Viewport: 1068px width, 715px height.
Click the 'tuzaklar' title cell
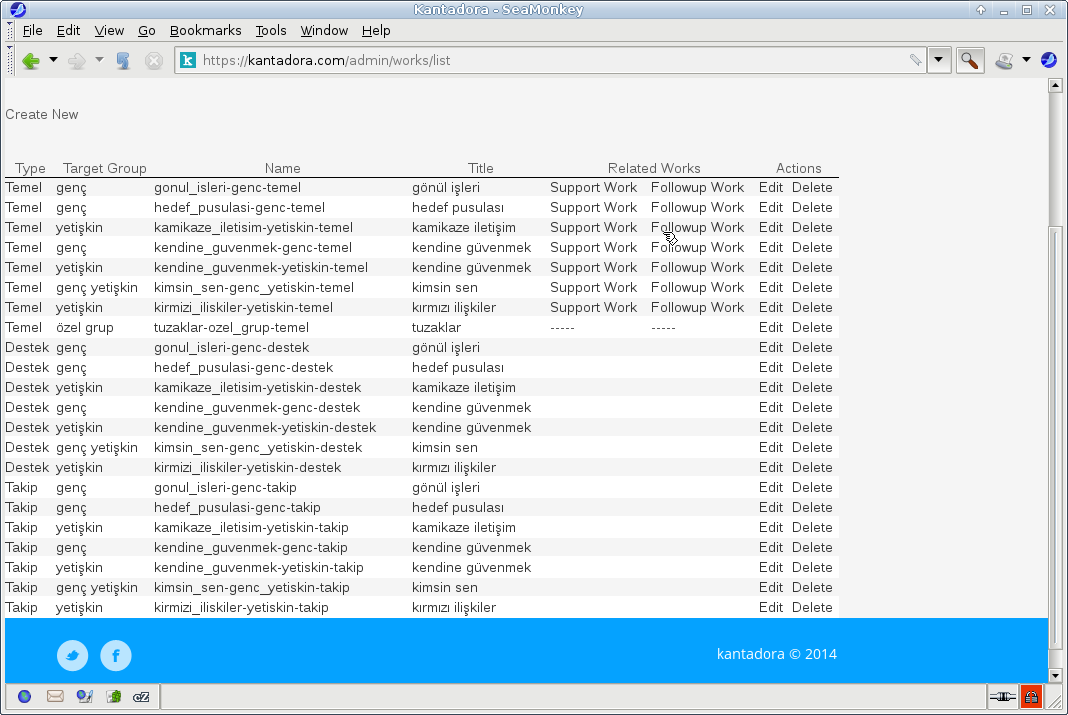(436, 328)
